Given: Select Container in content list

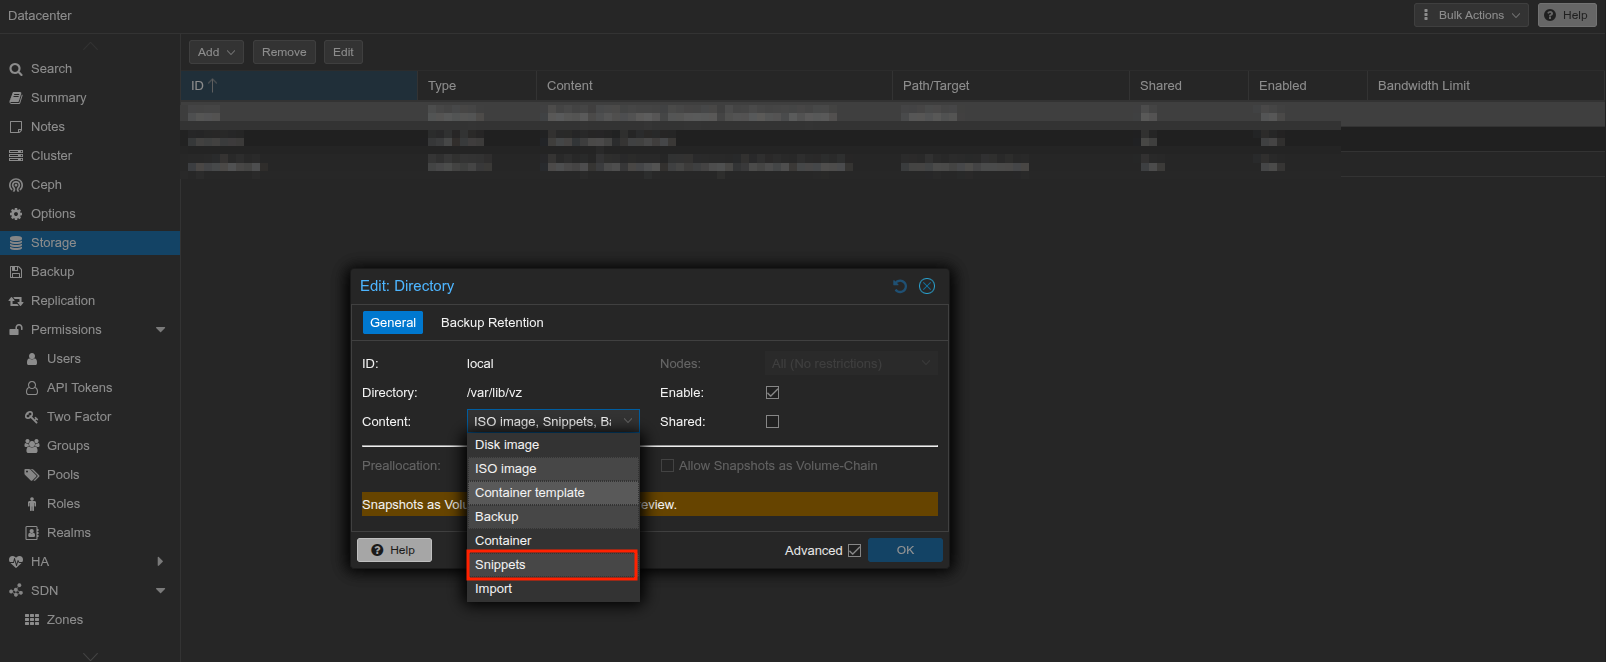Looking at the screenshot, I should tap(553, 541).
